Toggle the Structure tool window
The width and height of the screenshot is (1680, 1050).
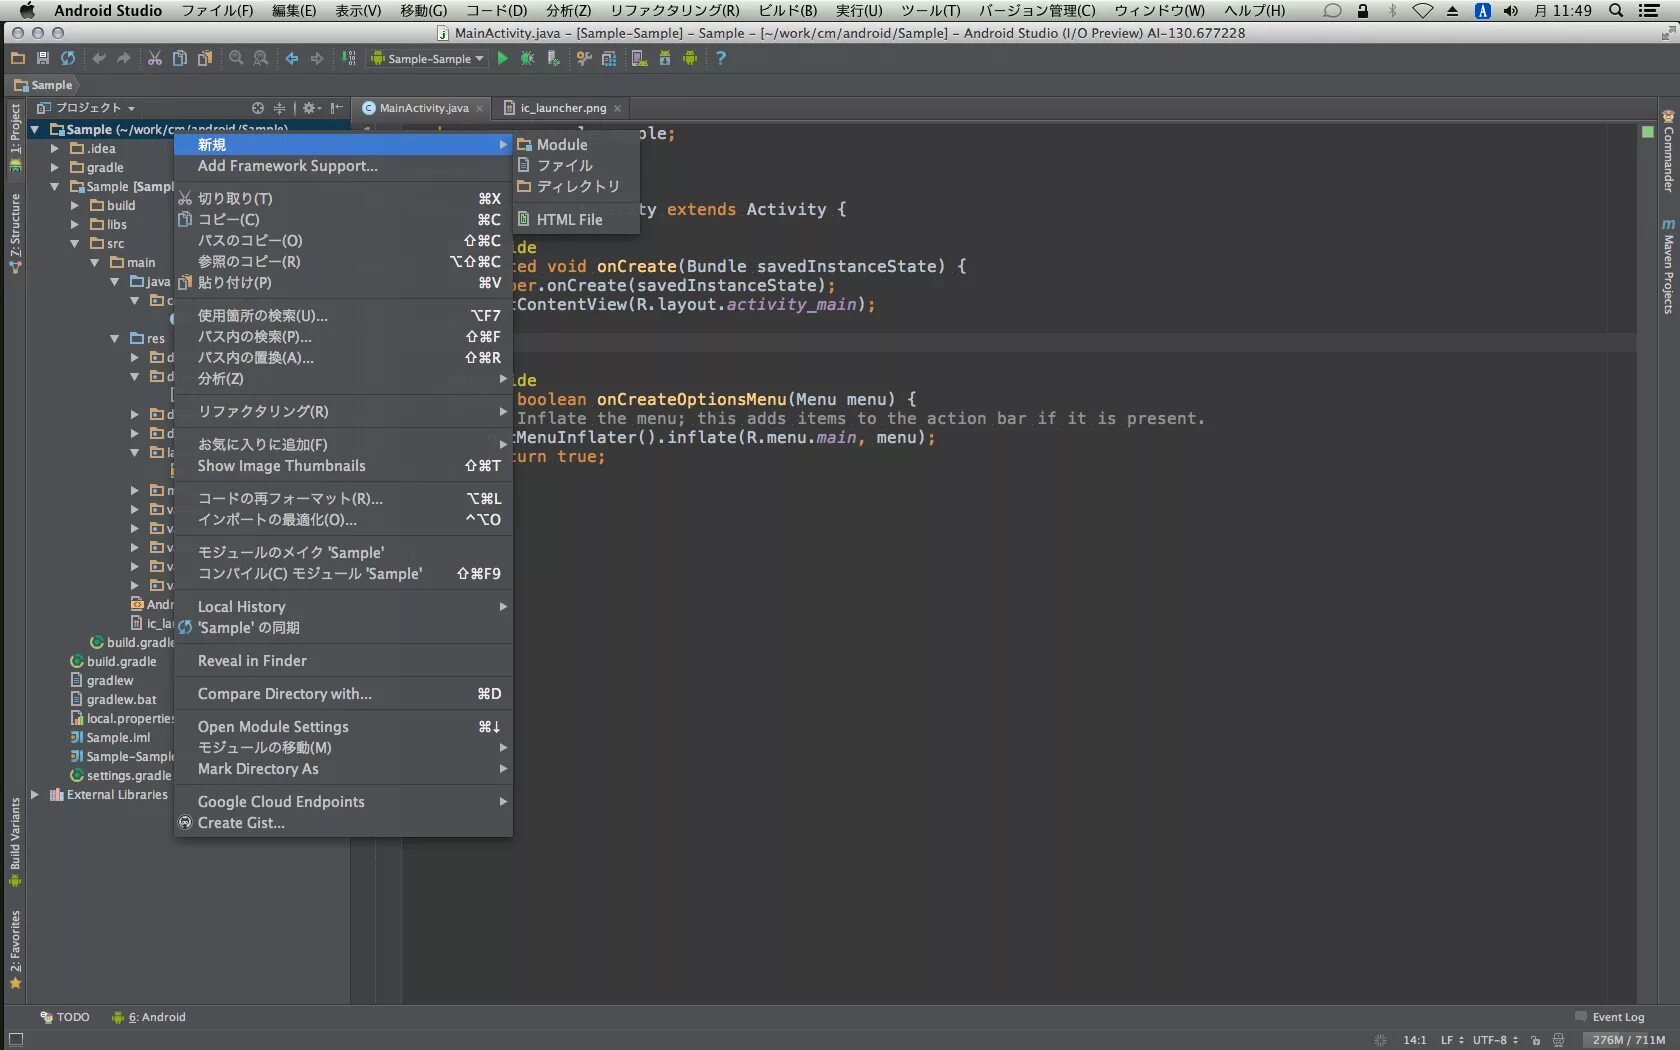(x=15, y=233)
